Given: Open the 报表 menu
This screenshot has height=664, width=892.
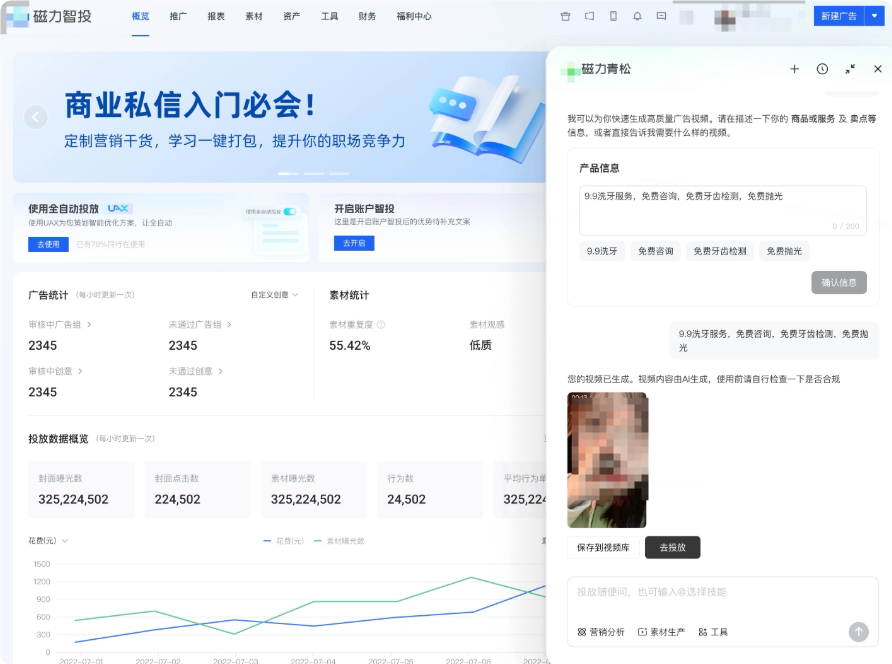Looking at the screenshot, I should 216,17.
